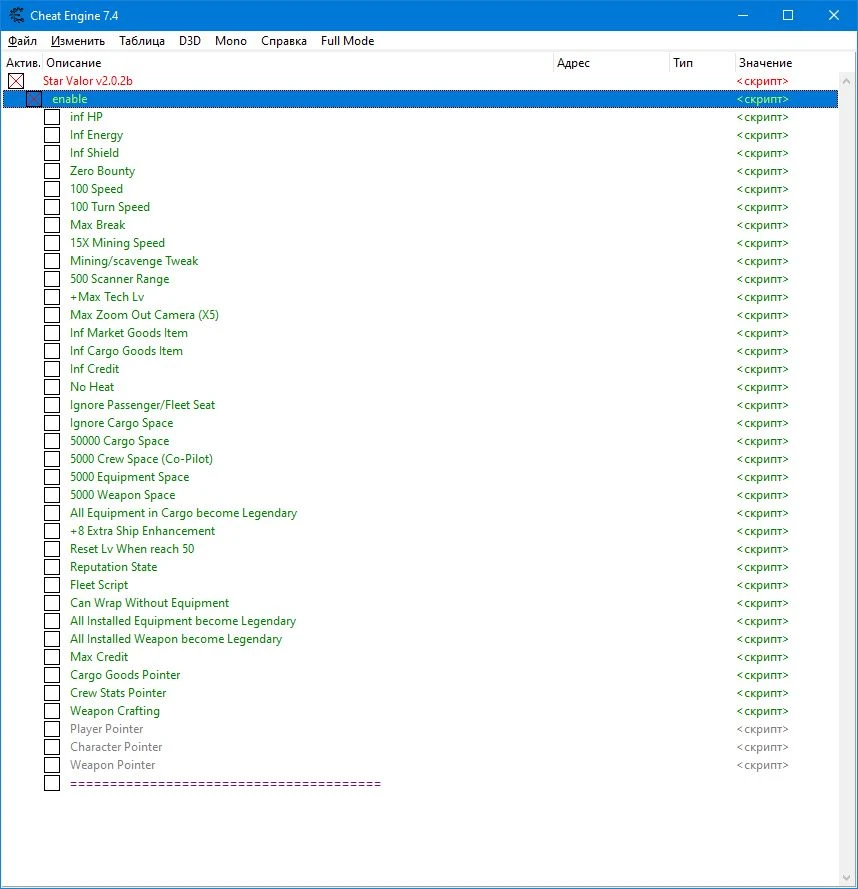Click the Cheat Engine title bar icon
858x889 pixels.
[x=15, y=16]
